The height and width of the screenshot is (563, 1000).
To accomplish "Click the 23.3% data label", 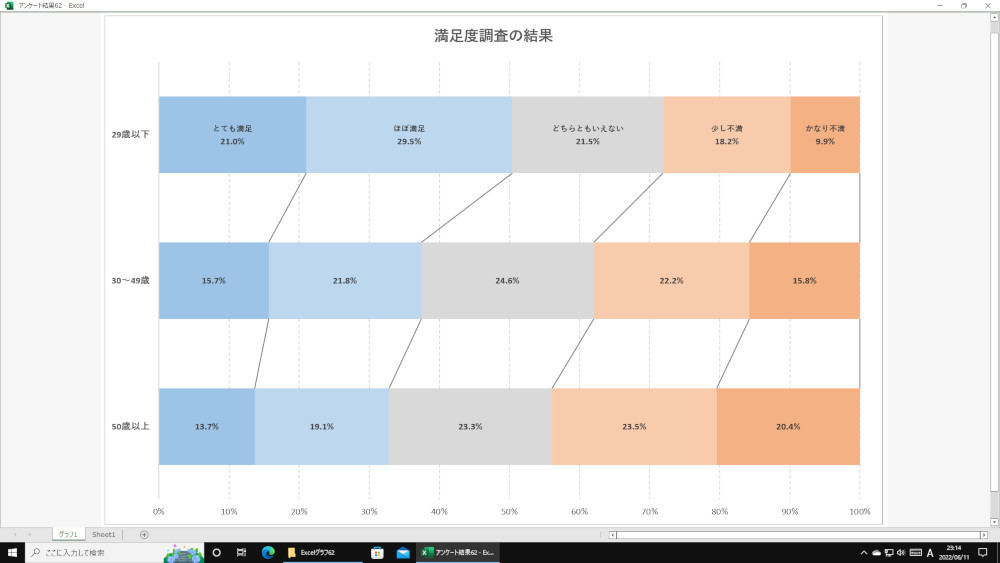I will [470, 427].
